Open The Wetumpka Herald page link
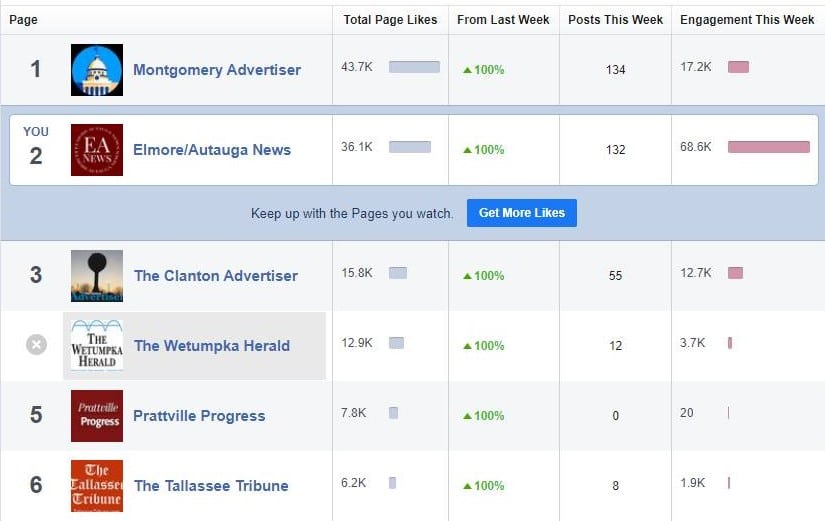825x521 pixels. point(212,346)
